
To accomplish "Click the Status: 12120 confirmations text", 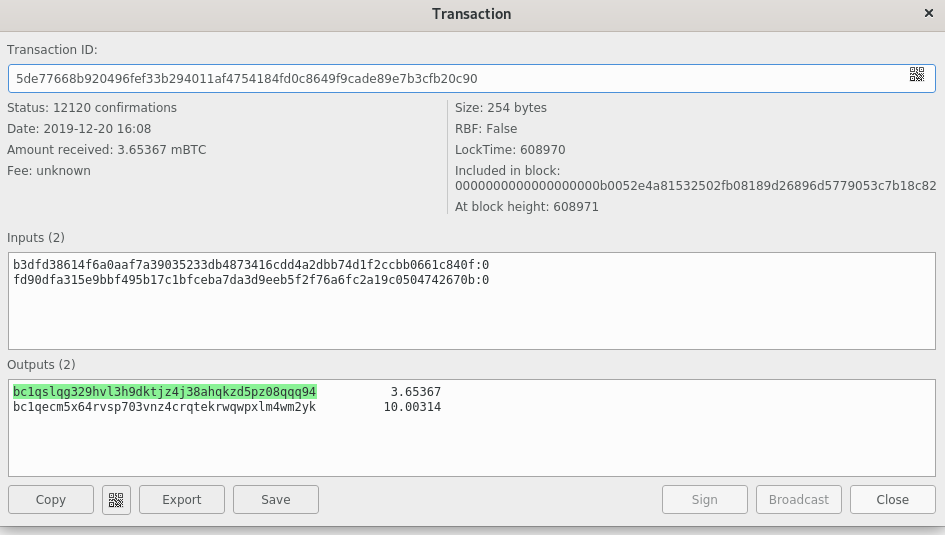I will [92, 108].
